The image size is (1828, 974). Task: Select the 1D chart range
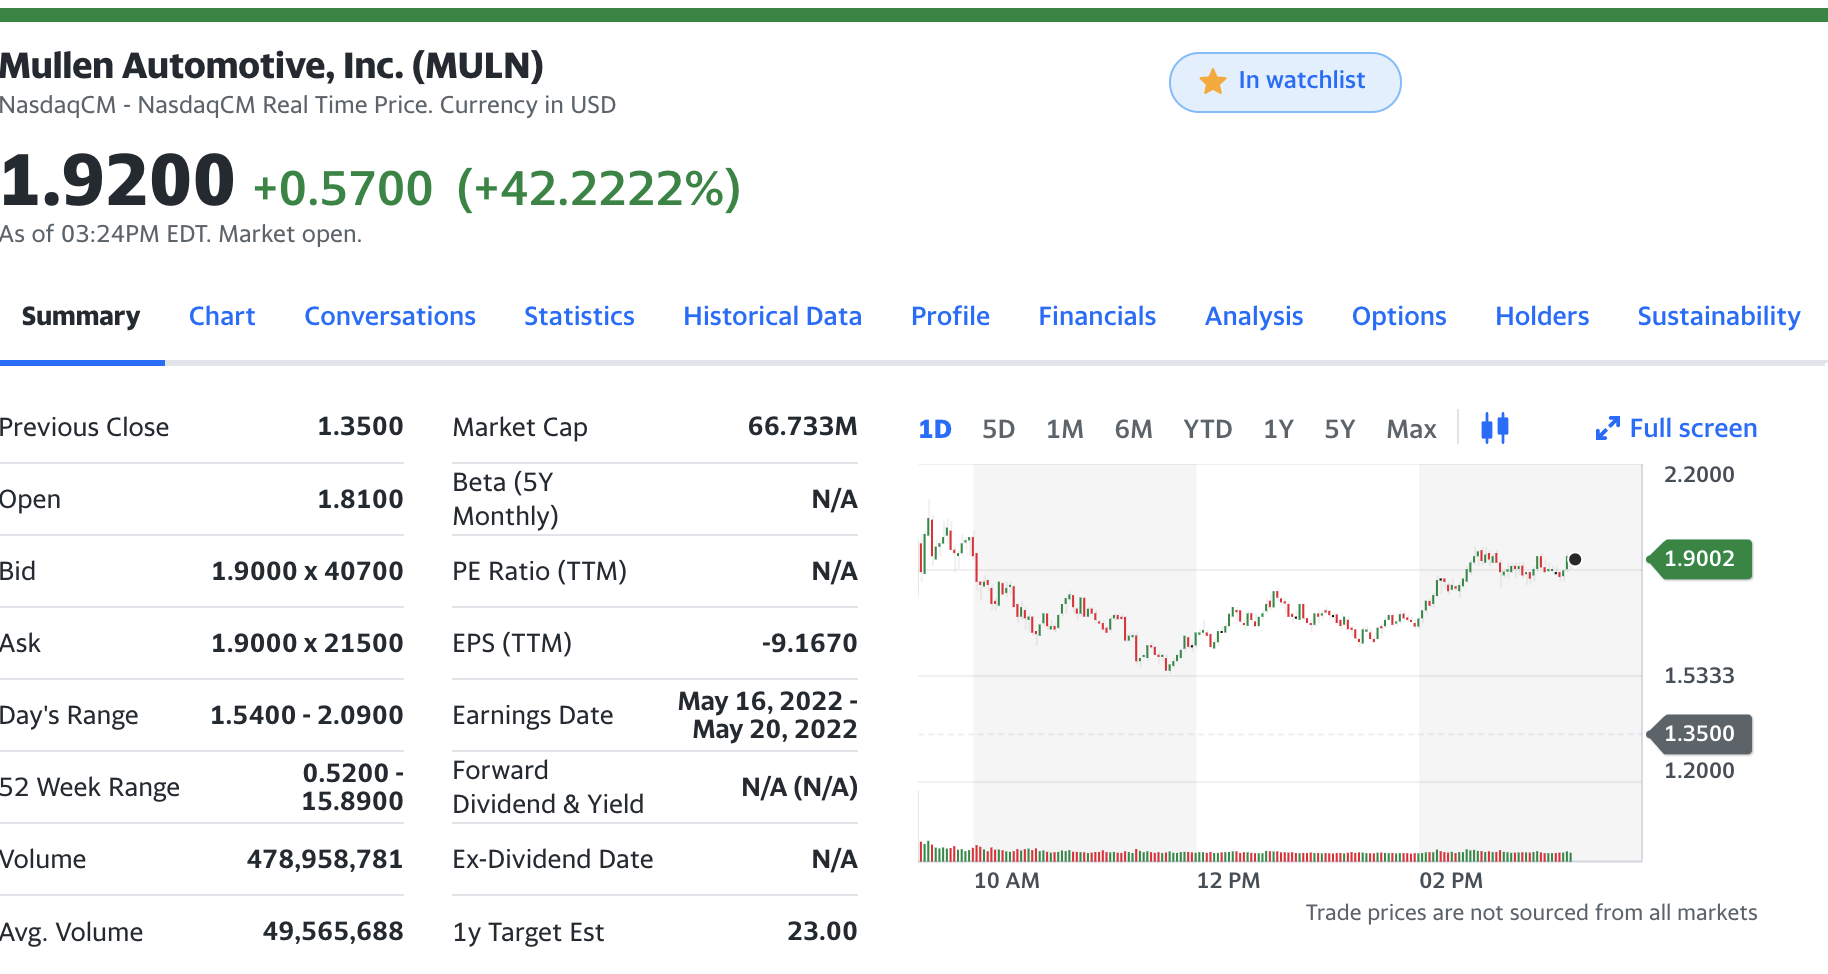(935, 429)
